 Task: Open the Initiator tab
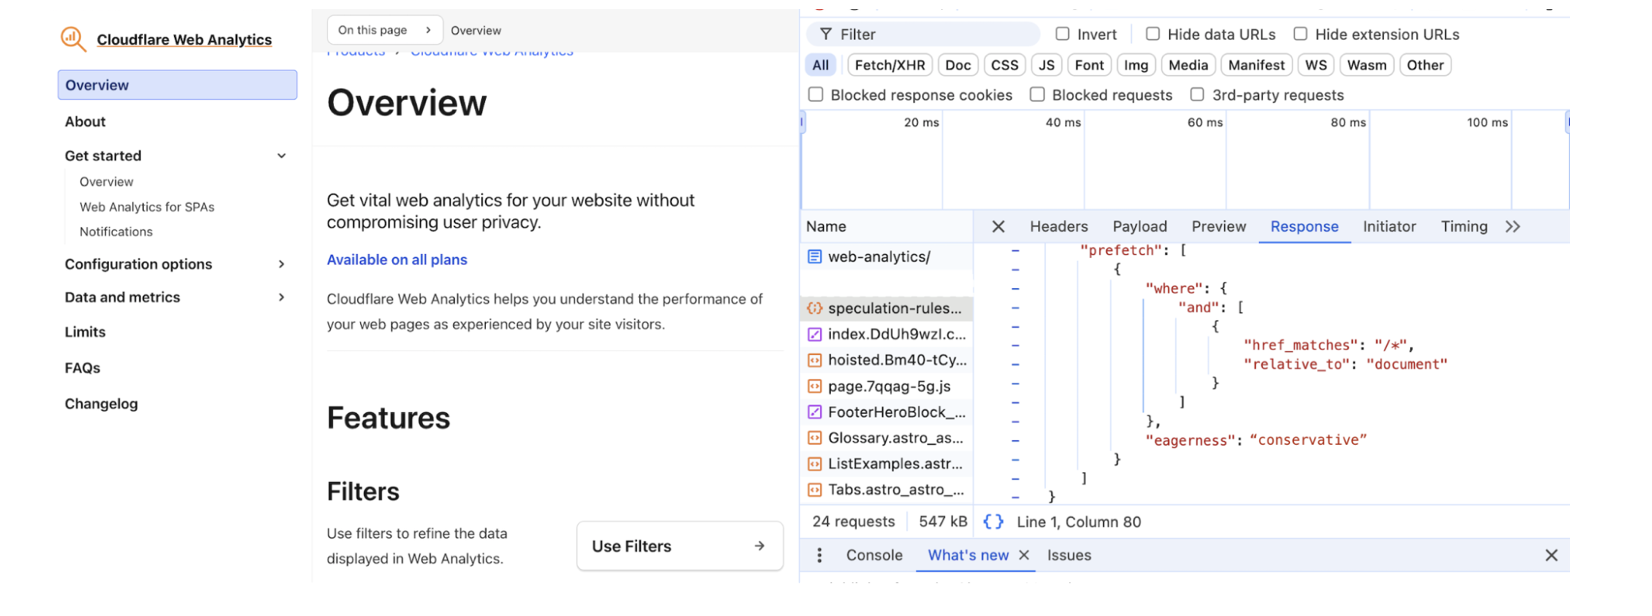pyautogui.click(x=1389, y=227)
